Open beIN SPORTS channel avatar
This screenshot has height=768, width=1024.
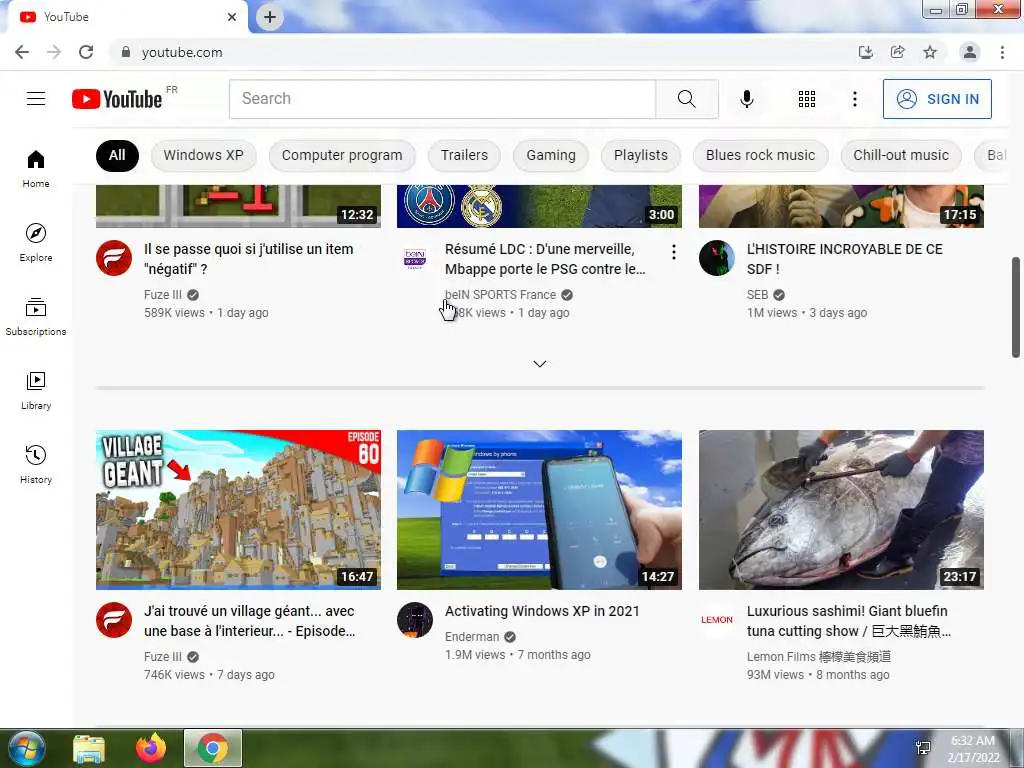pos(415,258)
